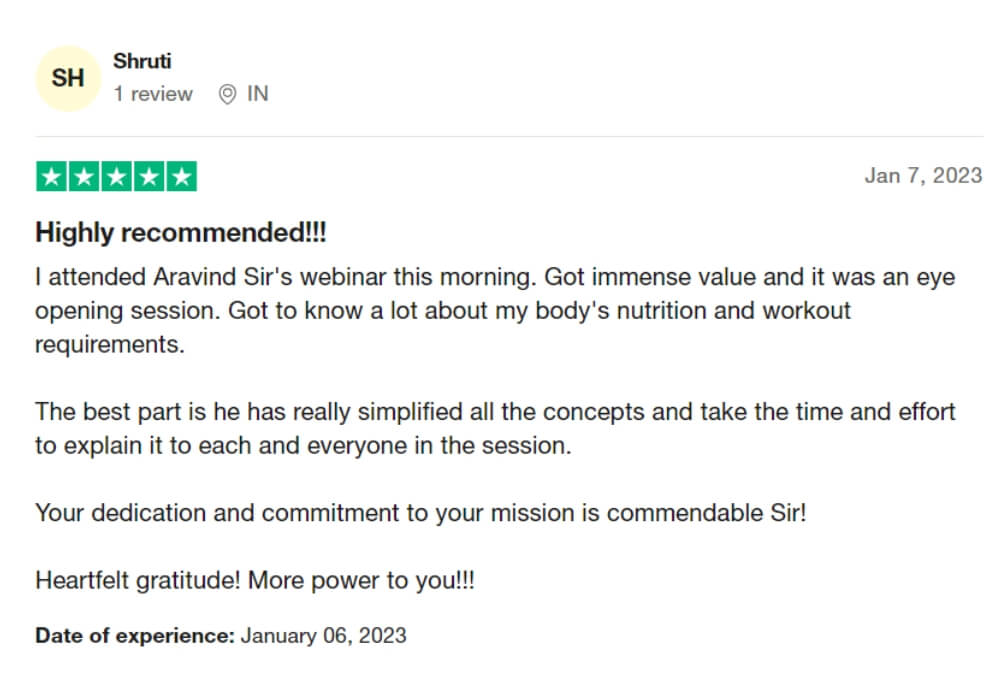Viewport: 1000px width, 700px height.
Task: Click the January 06, 2023 experience date
Action: [323, 635]
